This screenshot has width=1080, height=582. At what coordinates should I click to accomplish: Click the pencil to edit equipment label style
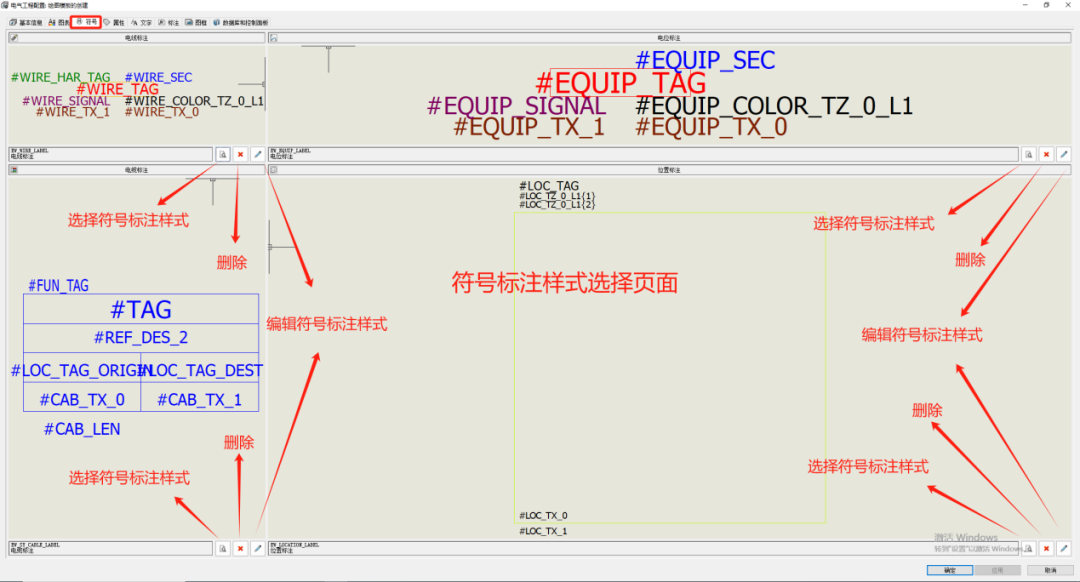[x=1064, y=154]
